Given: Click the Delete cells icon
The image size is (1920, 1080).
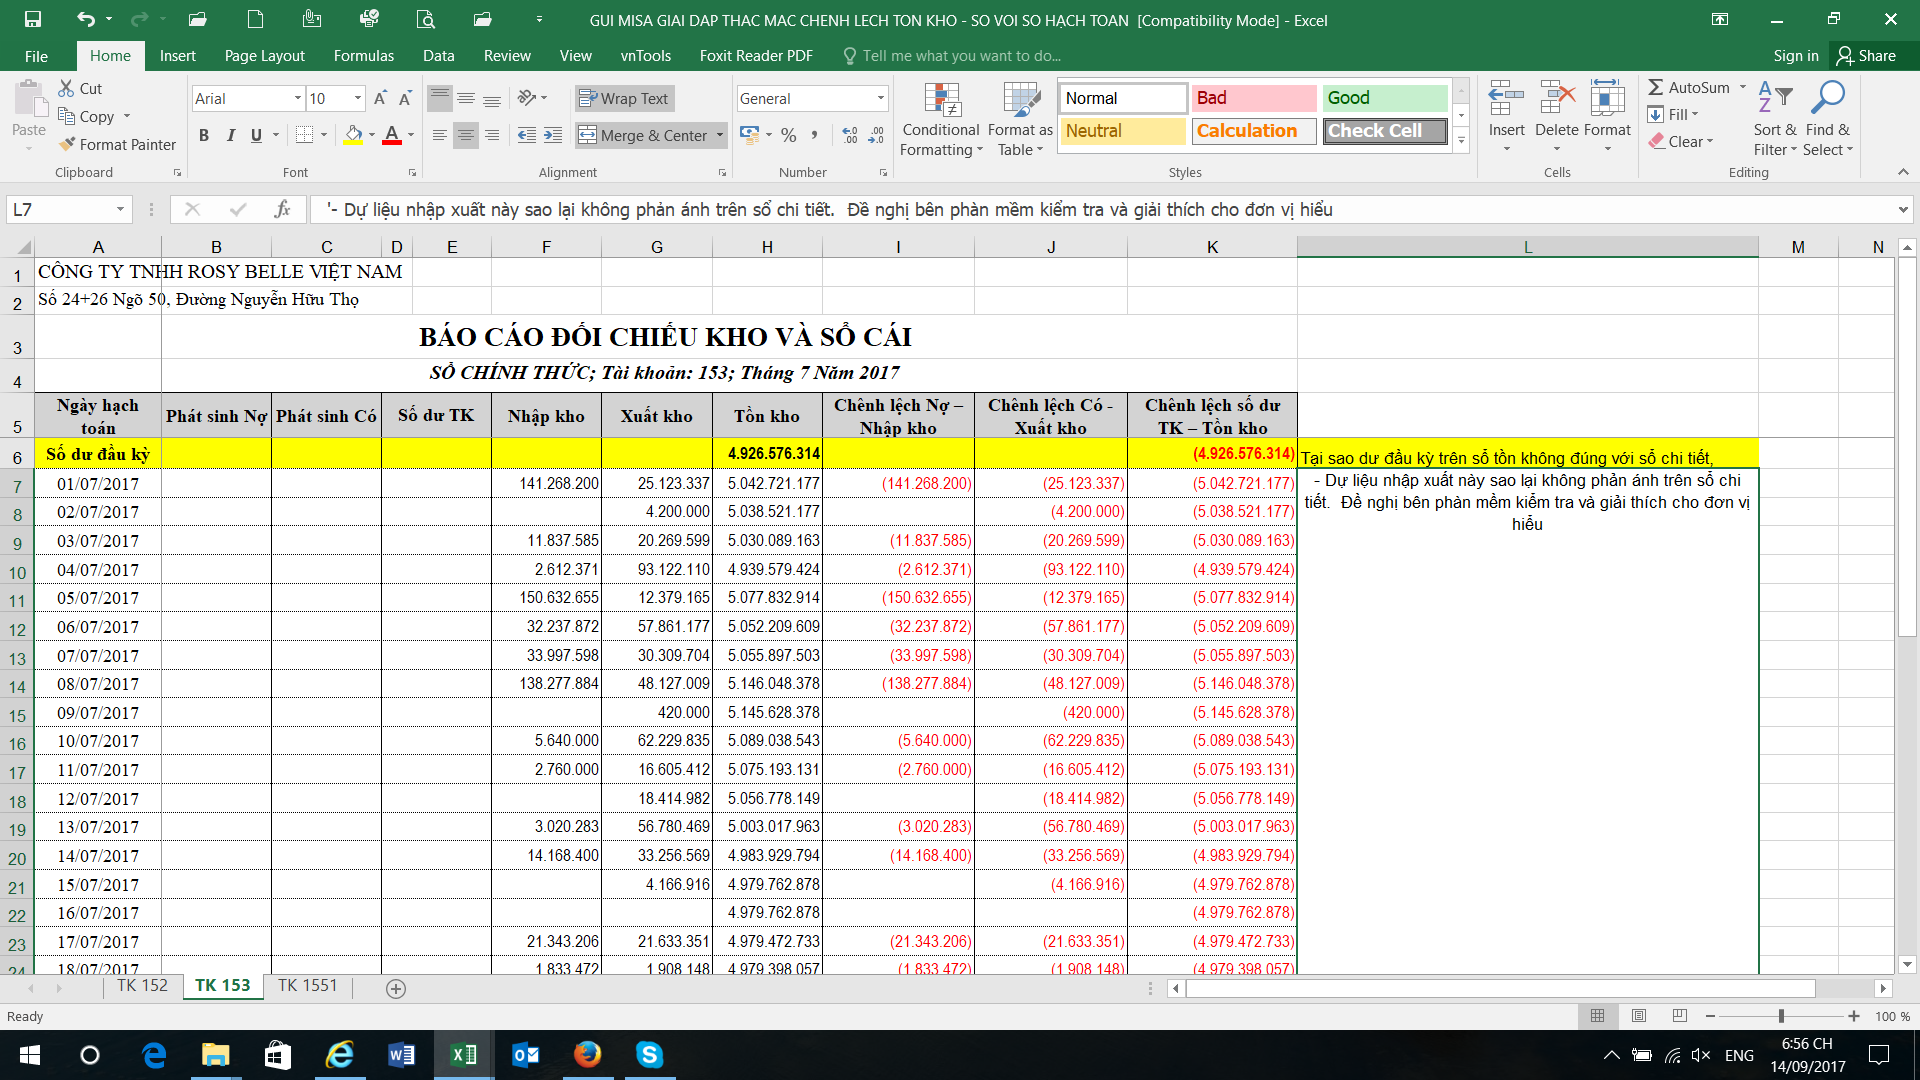Looking at the screenshot, I should tap(1557, 99).
